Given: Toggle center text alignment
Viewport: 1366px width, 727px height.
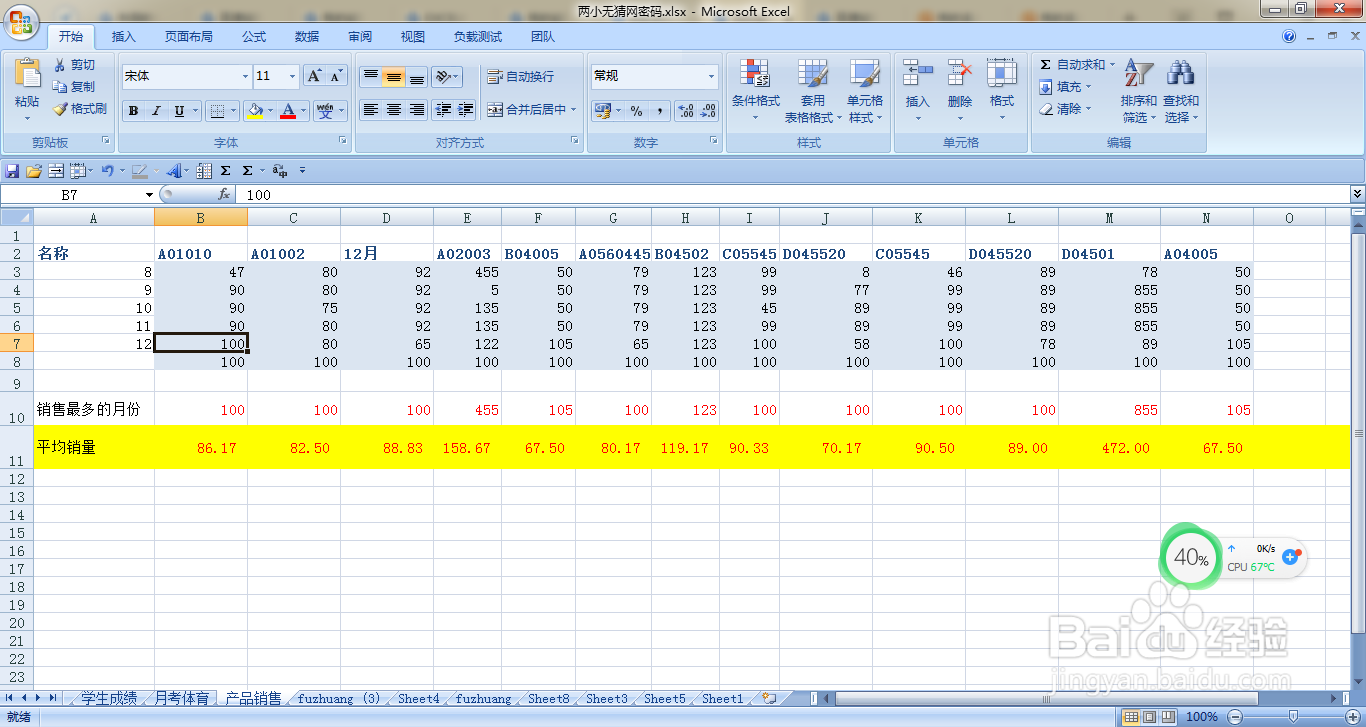Looking at the screenshot, I should tap(393, 110).
